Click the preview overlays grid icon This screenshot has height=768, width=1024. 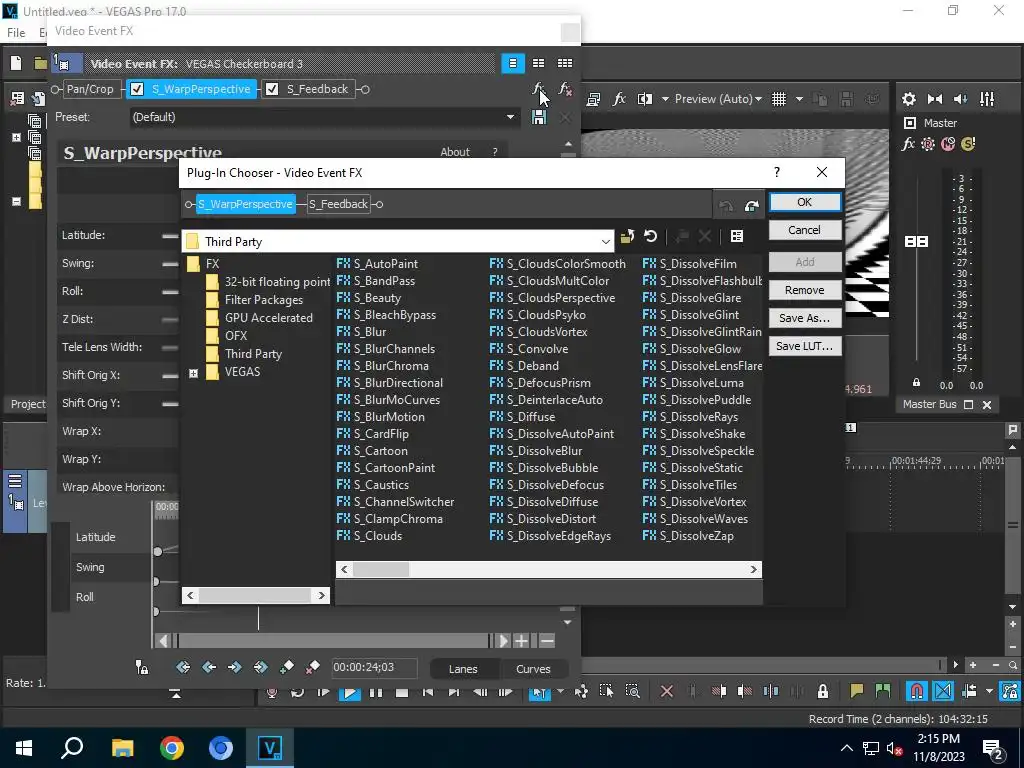pyautogui.click(x=779, y=99)
